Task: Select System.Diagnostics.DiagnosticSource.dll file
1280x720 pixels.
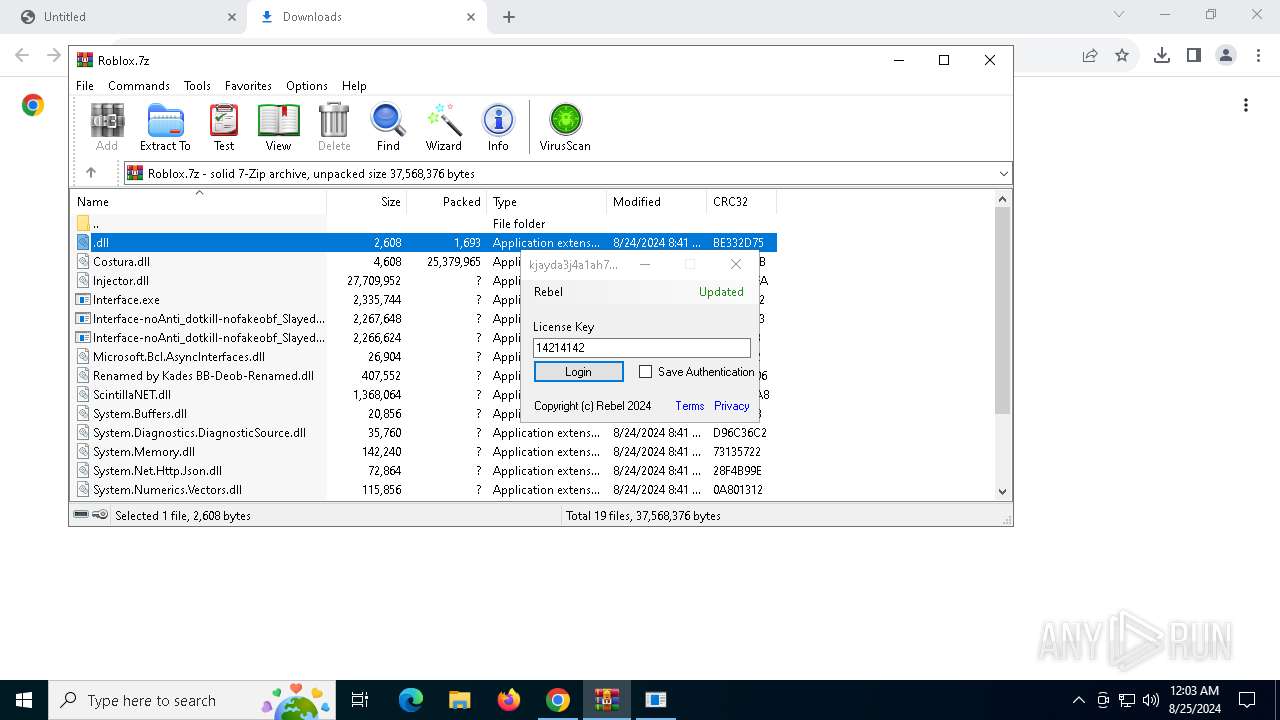Action: click(x=199, y=433)
